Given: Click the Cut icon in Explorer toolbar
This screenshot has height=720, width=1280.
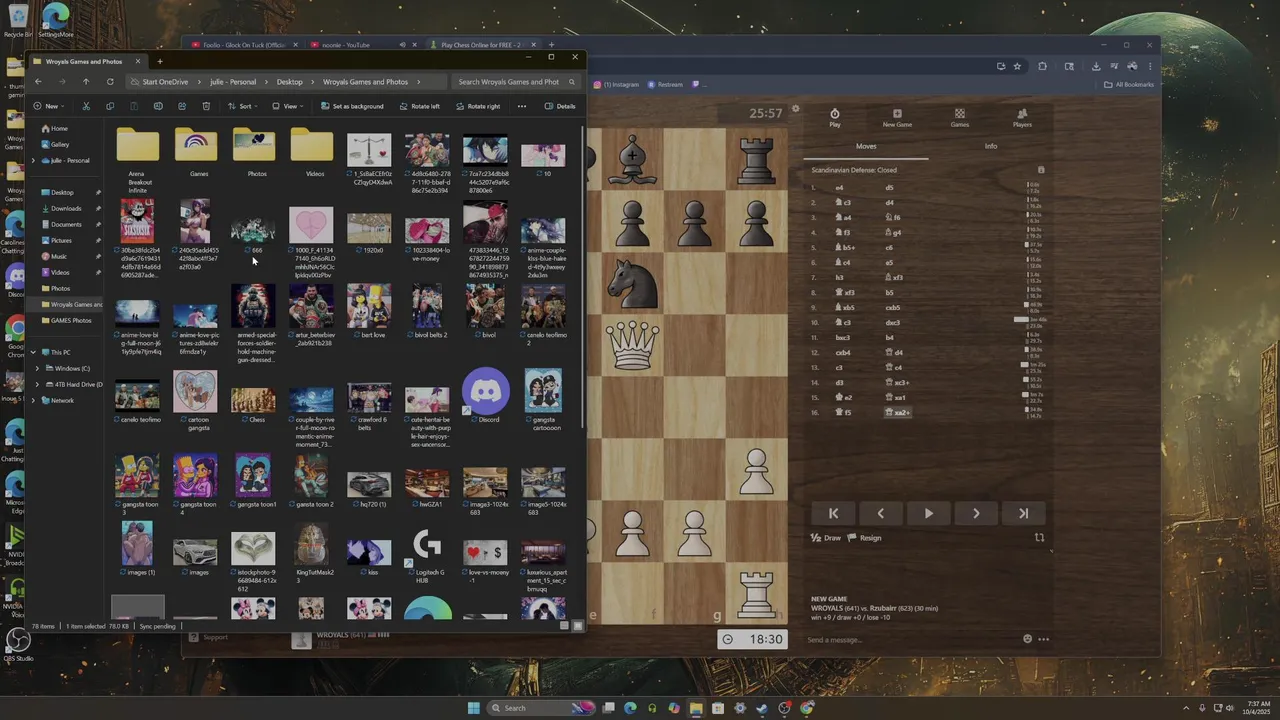Looking at the screenshot, I should pyautogui.click(x=86, y=106).
